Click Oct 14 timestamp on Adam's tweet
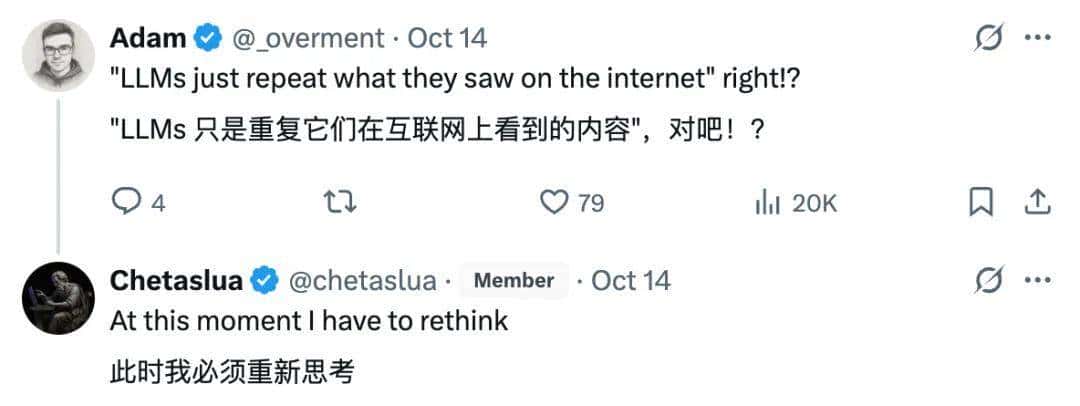 [x=448, y=39]
